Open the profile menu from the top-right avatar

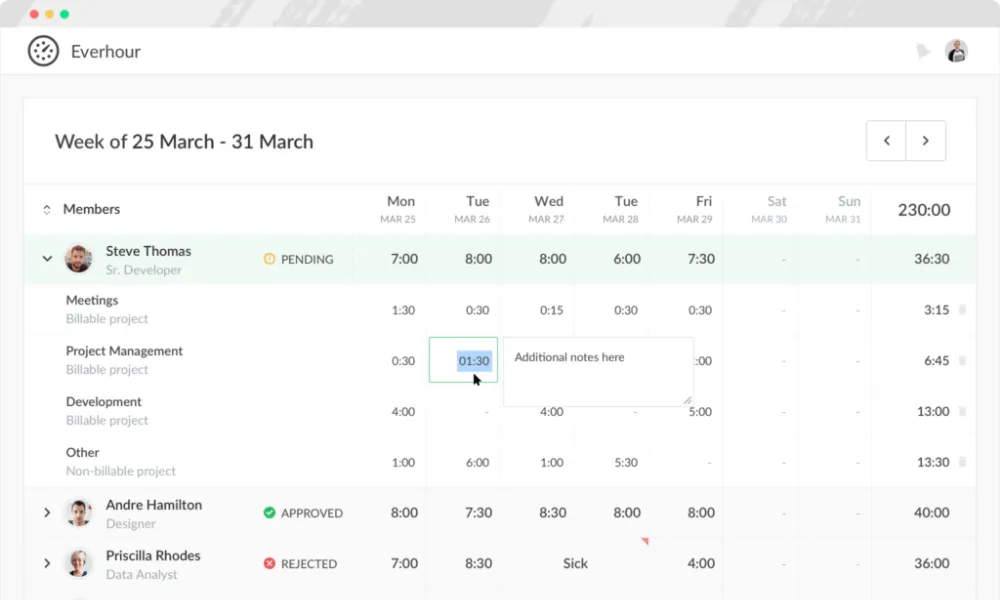click(x=956, y=50)
